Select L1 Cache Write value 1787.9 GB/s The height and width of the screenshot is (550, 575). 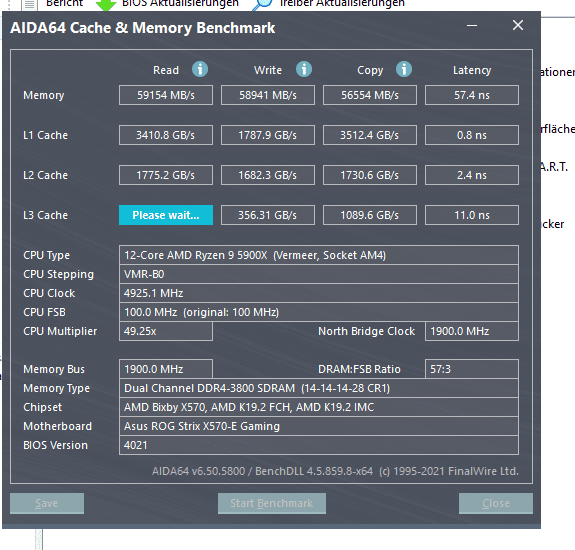268,135
